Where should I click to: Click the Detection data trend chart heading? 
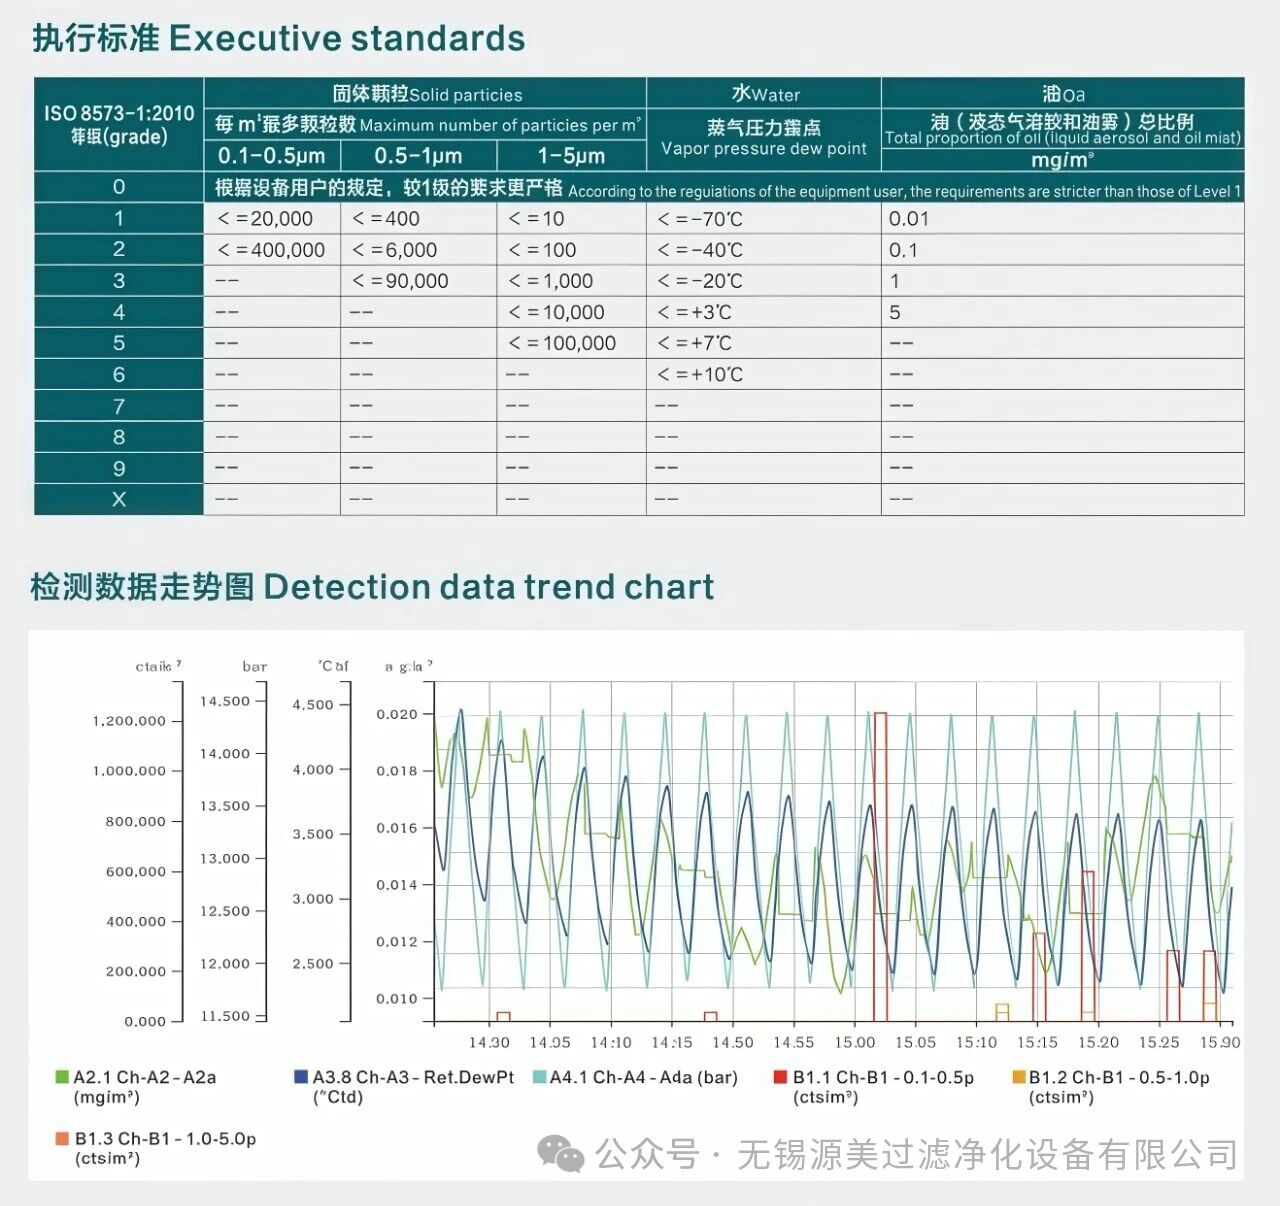pos(372,587)
